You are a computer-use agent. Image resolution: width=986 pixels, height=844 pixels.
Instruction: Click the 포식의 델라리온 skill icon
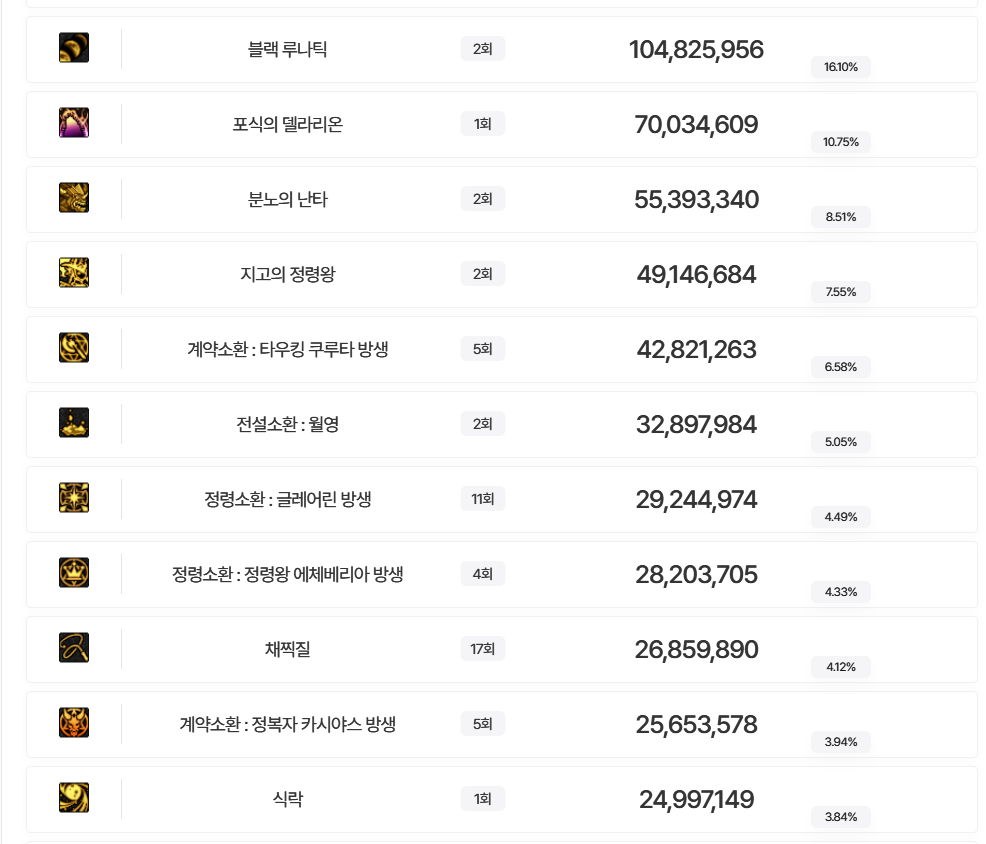pos(74,123)
